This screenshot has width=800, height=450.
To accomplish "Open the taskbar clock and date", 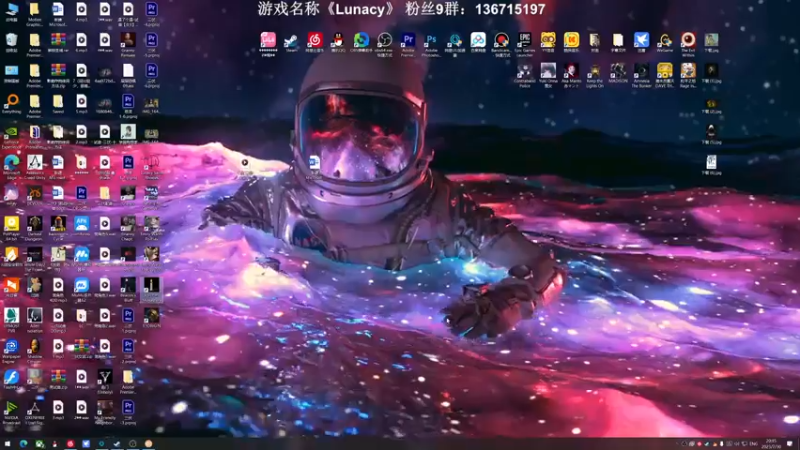I will click(x=770, y=443).
